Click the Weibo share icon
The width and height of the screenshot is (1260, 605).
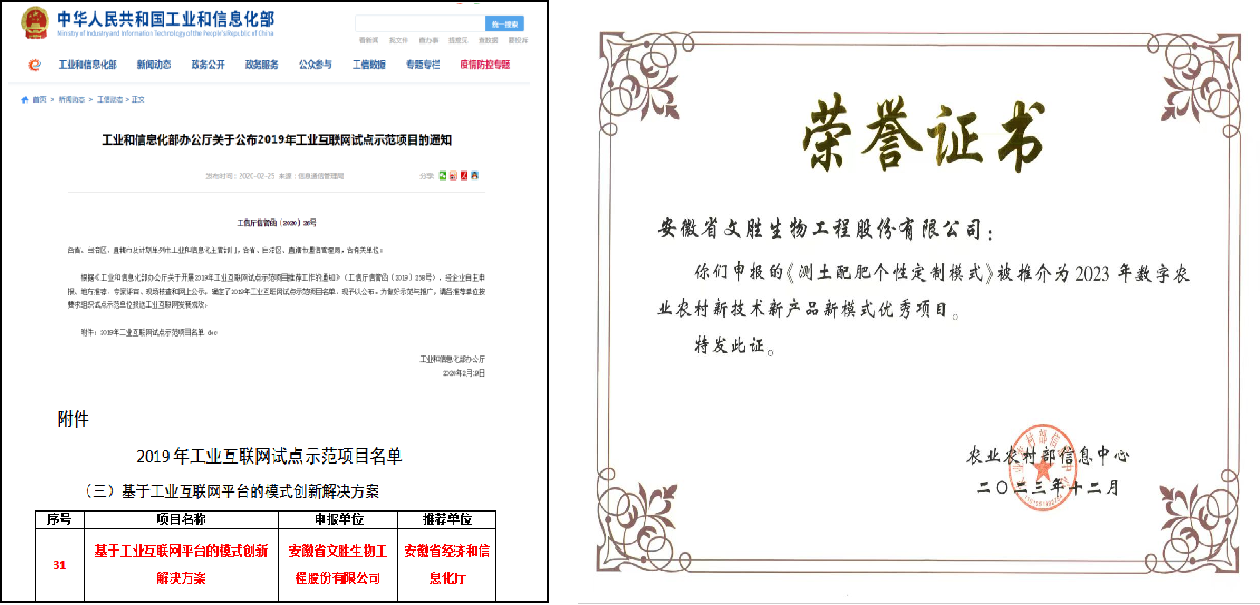pyautogui.click(x=453, y=176)
